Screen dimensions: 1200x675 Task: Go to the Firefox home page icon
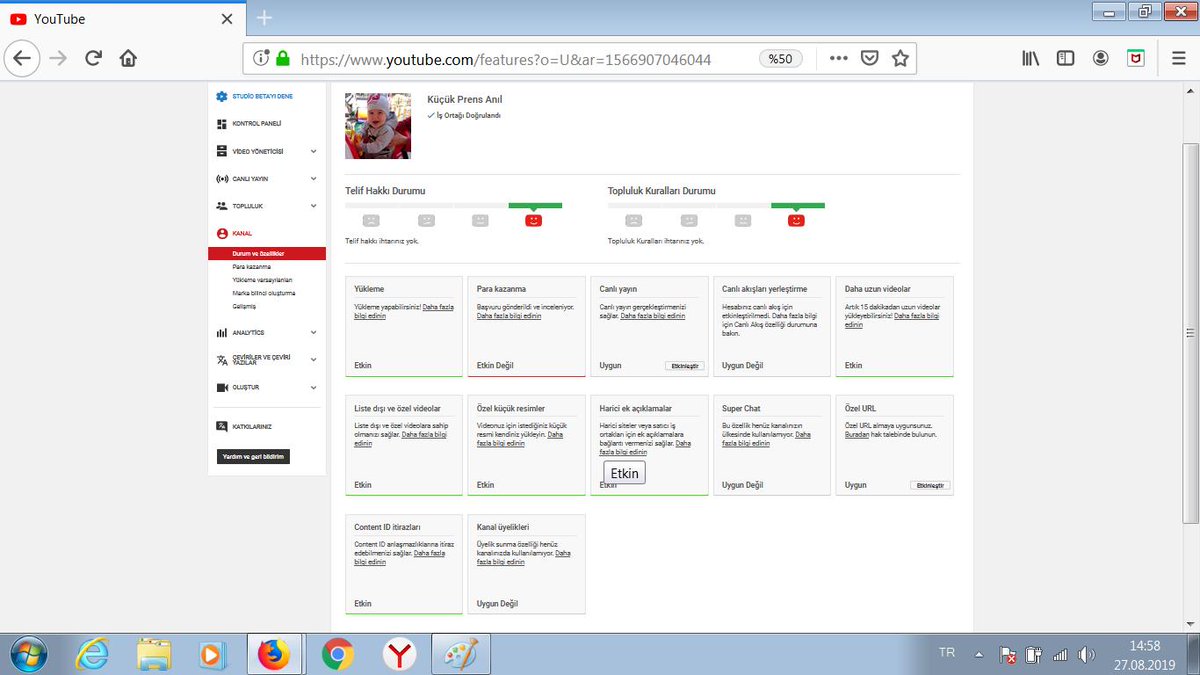point(128,58)
